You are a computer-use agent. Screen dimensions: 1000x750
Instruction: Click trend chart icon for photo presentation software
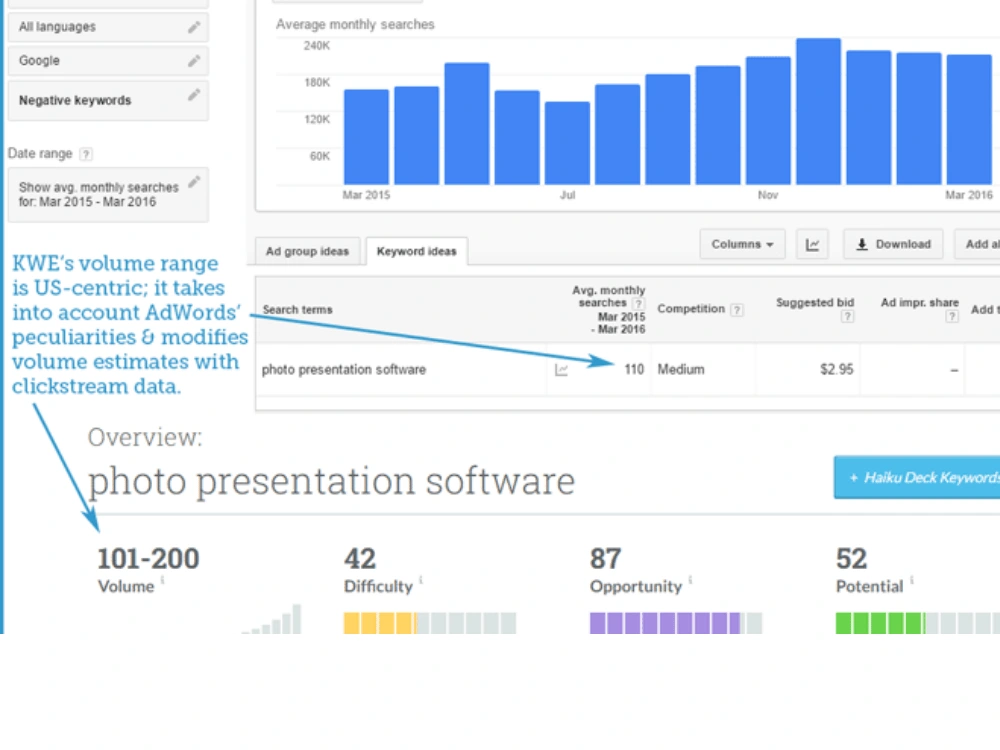[x=561, y=370]
